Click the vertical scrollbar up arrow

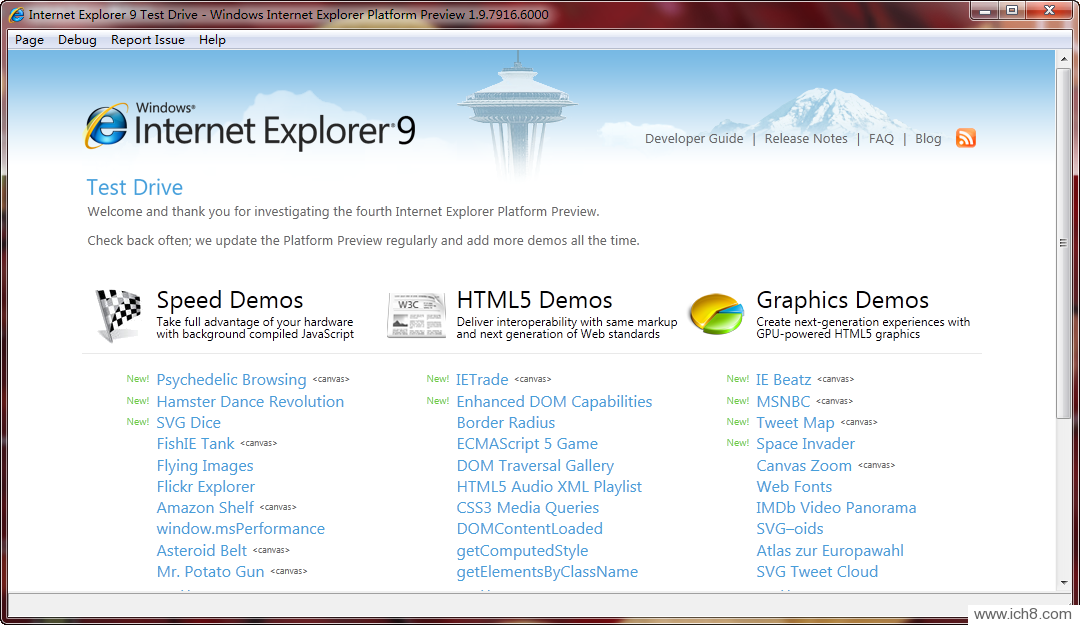(1063, 59)
